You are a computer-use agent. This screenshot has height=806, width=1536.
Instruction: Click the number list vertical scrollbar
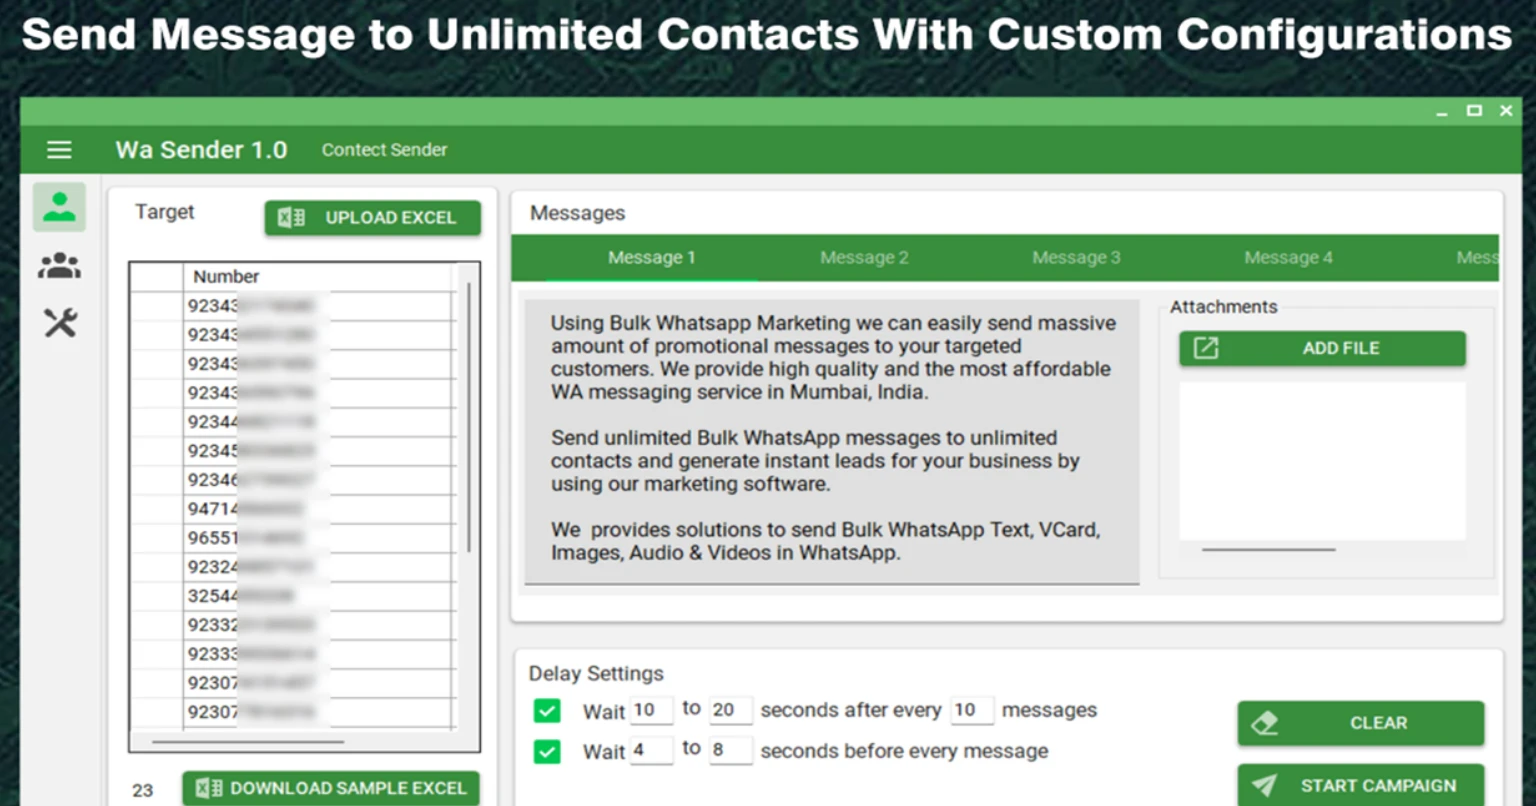468,416
